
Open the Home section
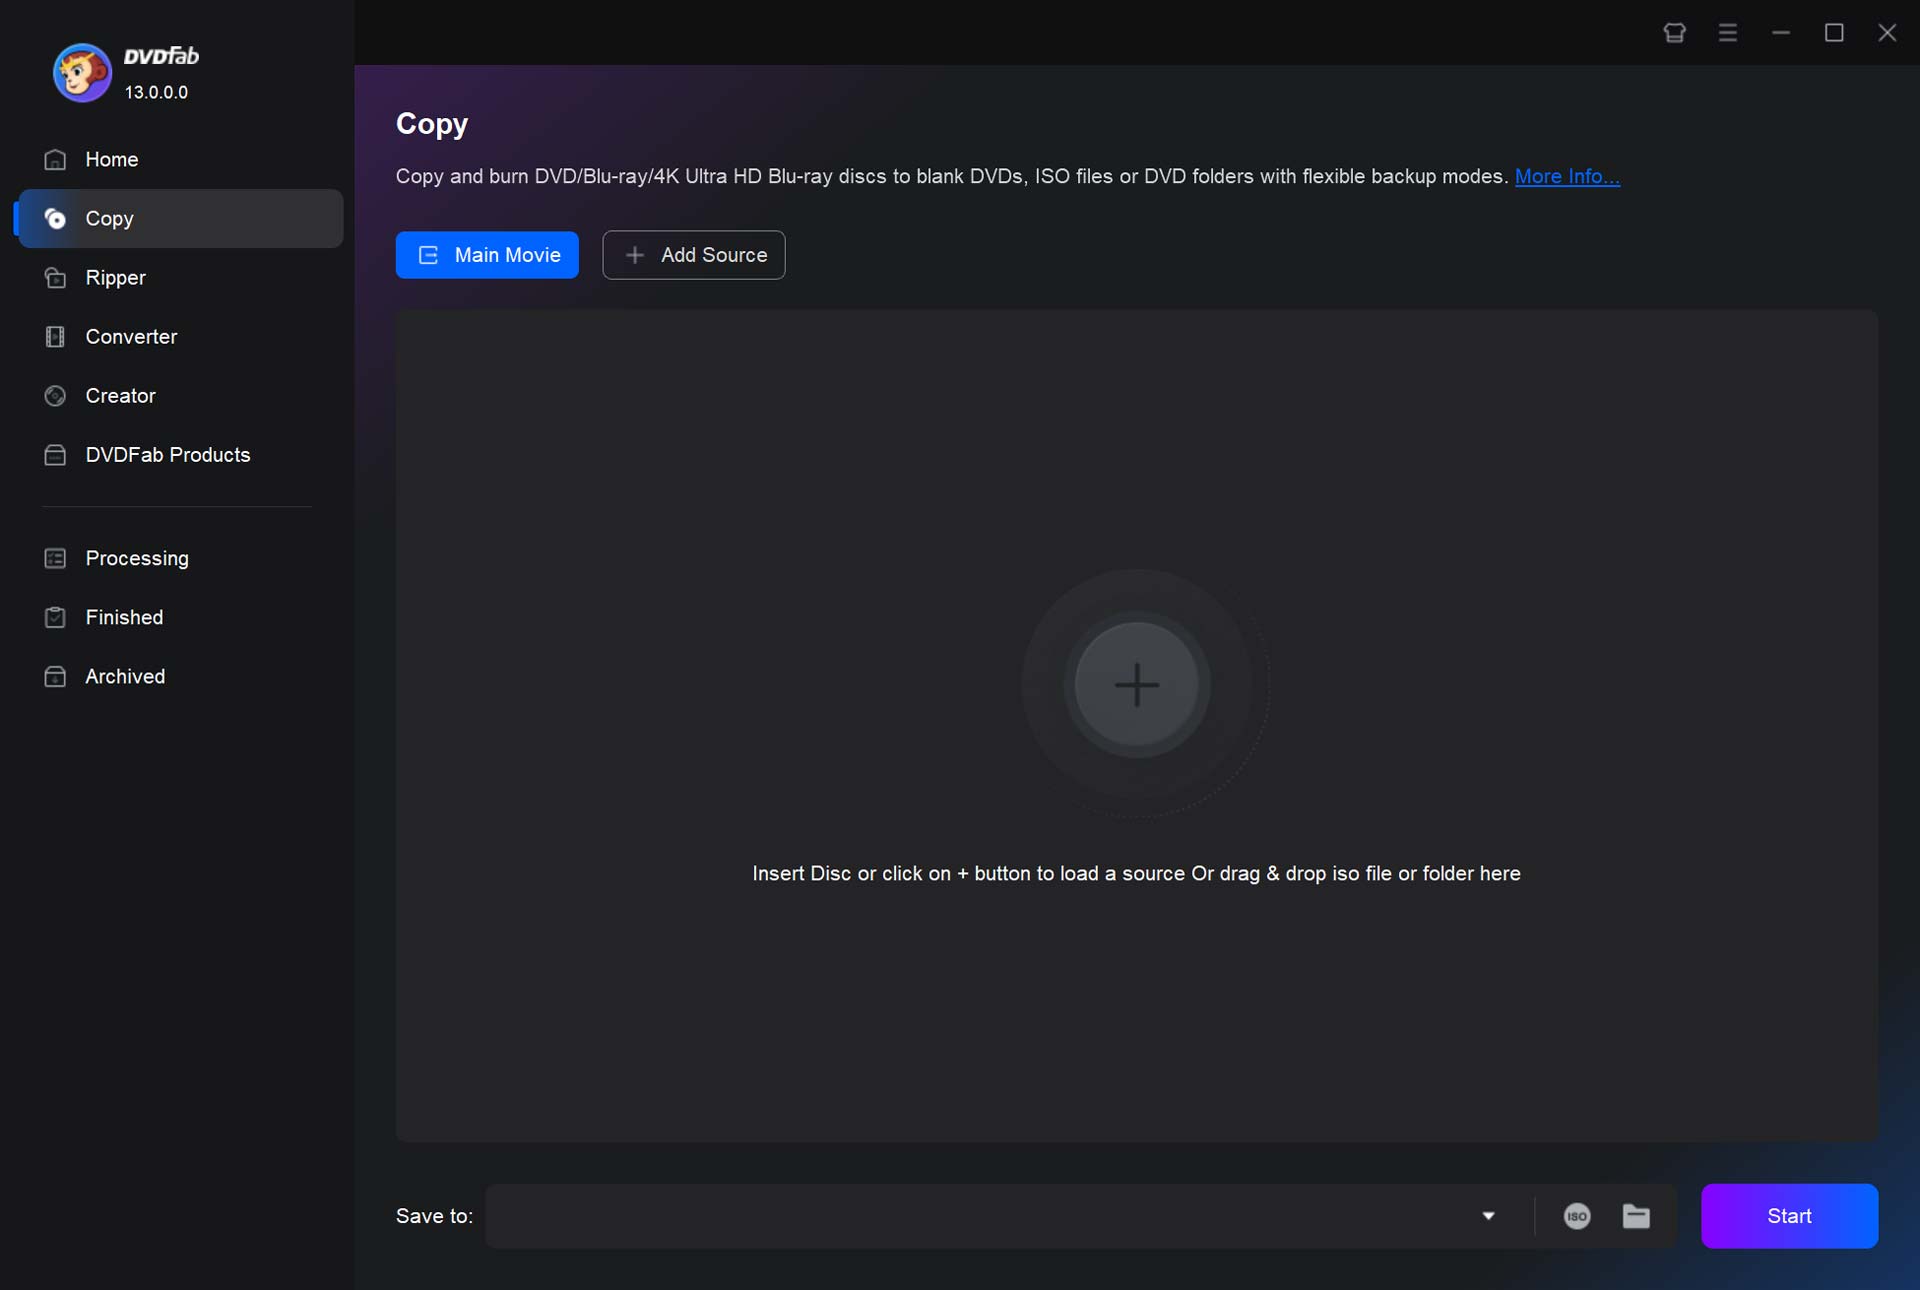(180, 160)
